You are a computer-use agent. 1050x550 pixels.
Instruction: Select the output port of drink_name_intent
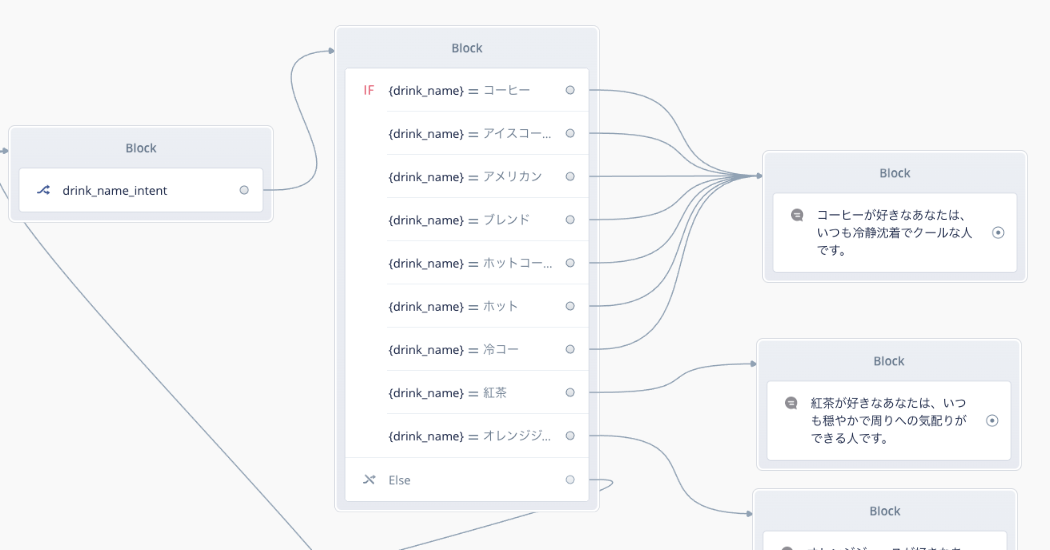click(x=244, y=190)
